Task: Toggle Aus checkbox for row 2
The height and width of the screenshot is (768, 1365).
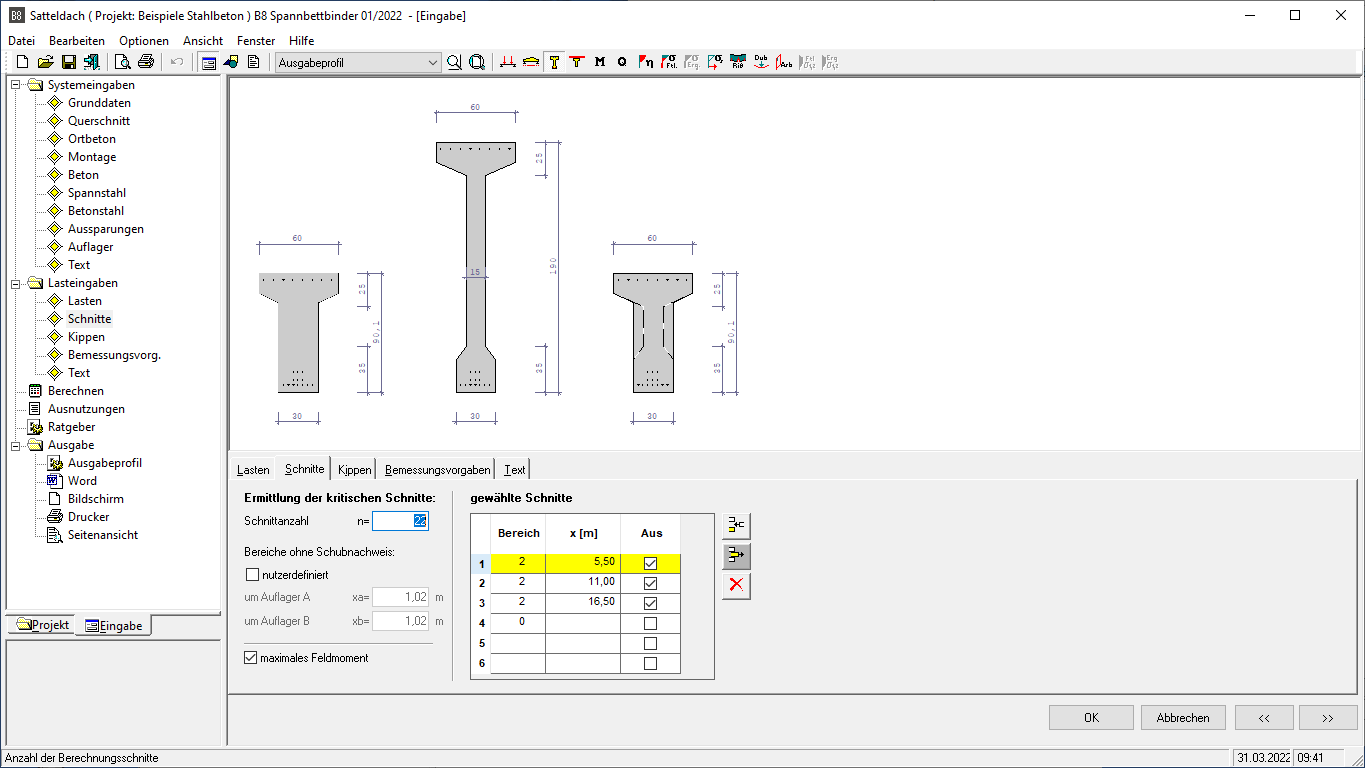Action: pos(651,583)
